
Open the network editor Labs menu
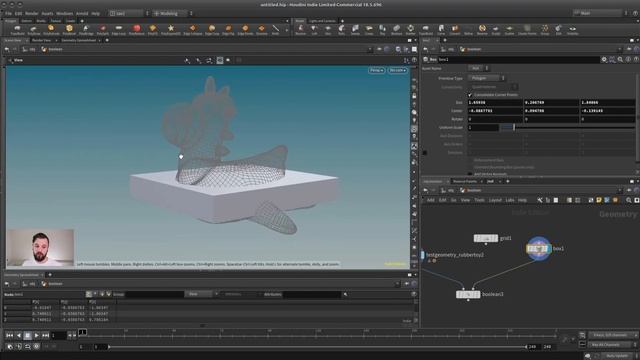(x=510, y=200)
